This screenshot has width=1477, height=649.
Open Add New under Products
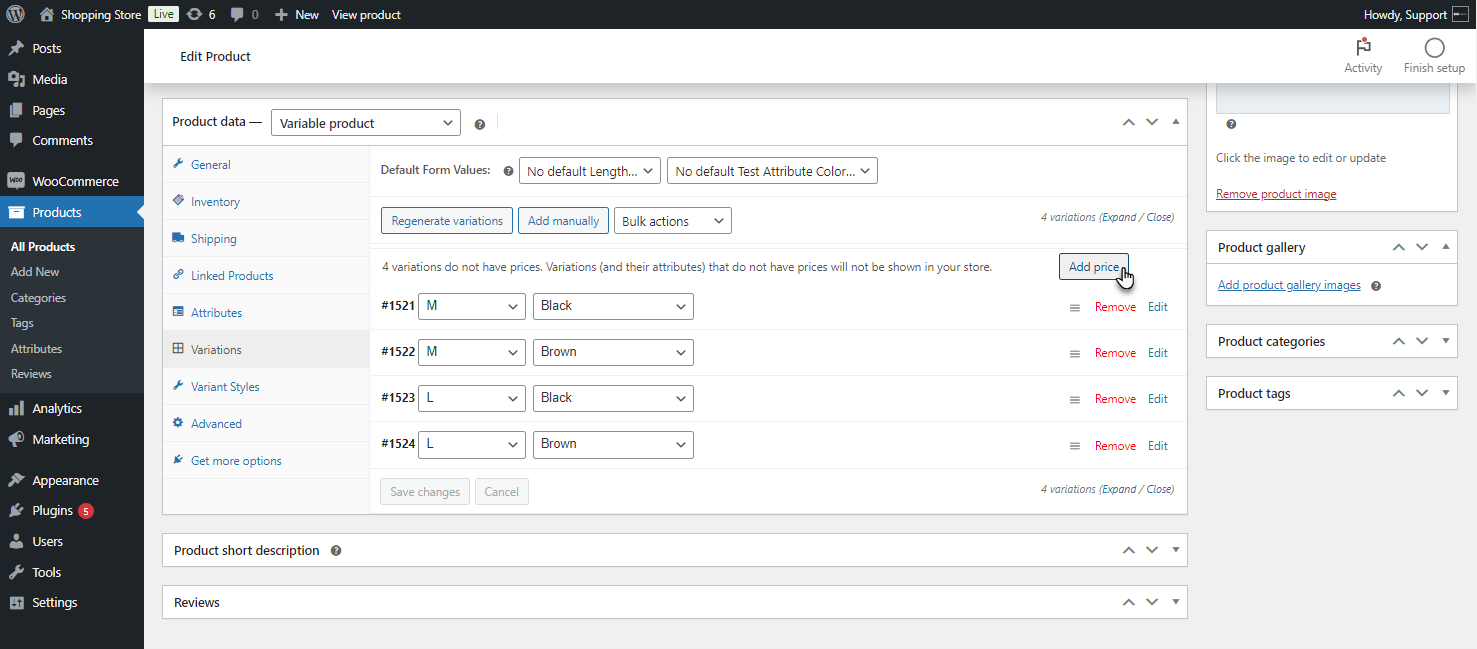coord(35,272)
